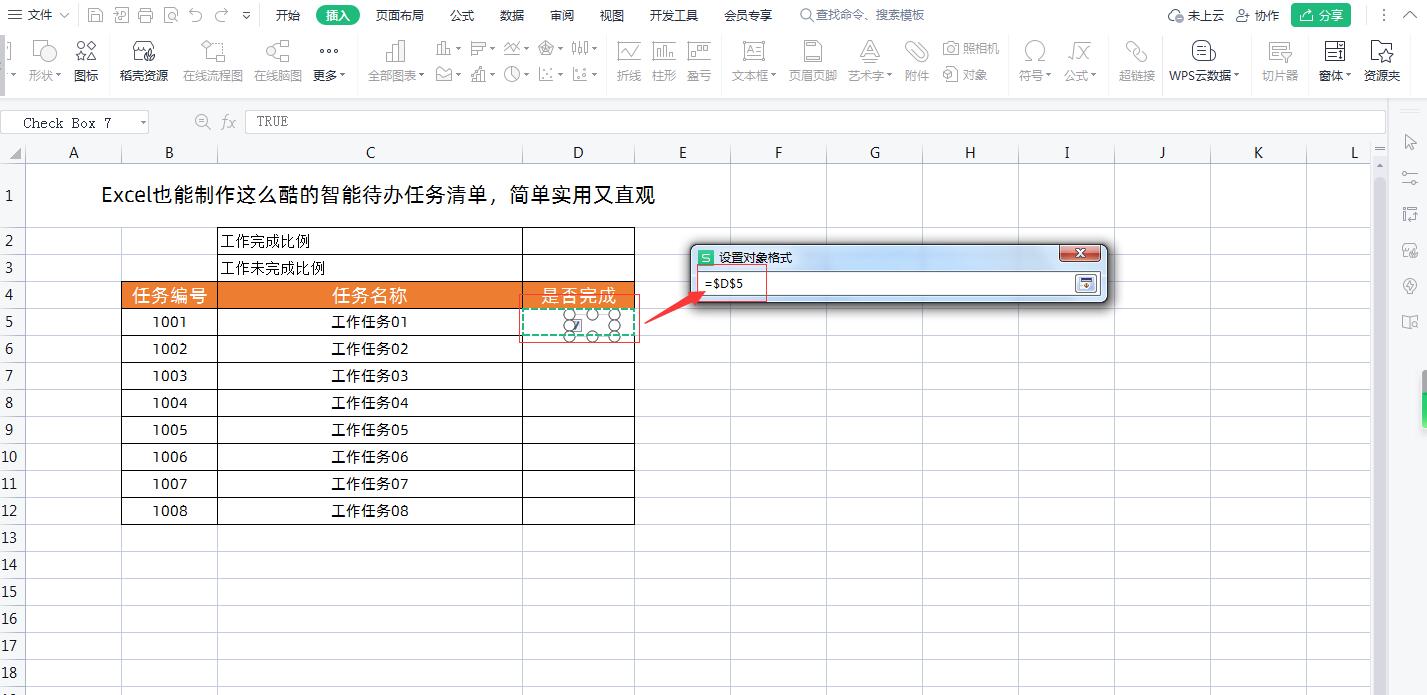This screenshot has height=695, width=1427.
Task: Open the slicer tool (切片器)
Action: pos(1280,60)
